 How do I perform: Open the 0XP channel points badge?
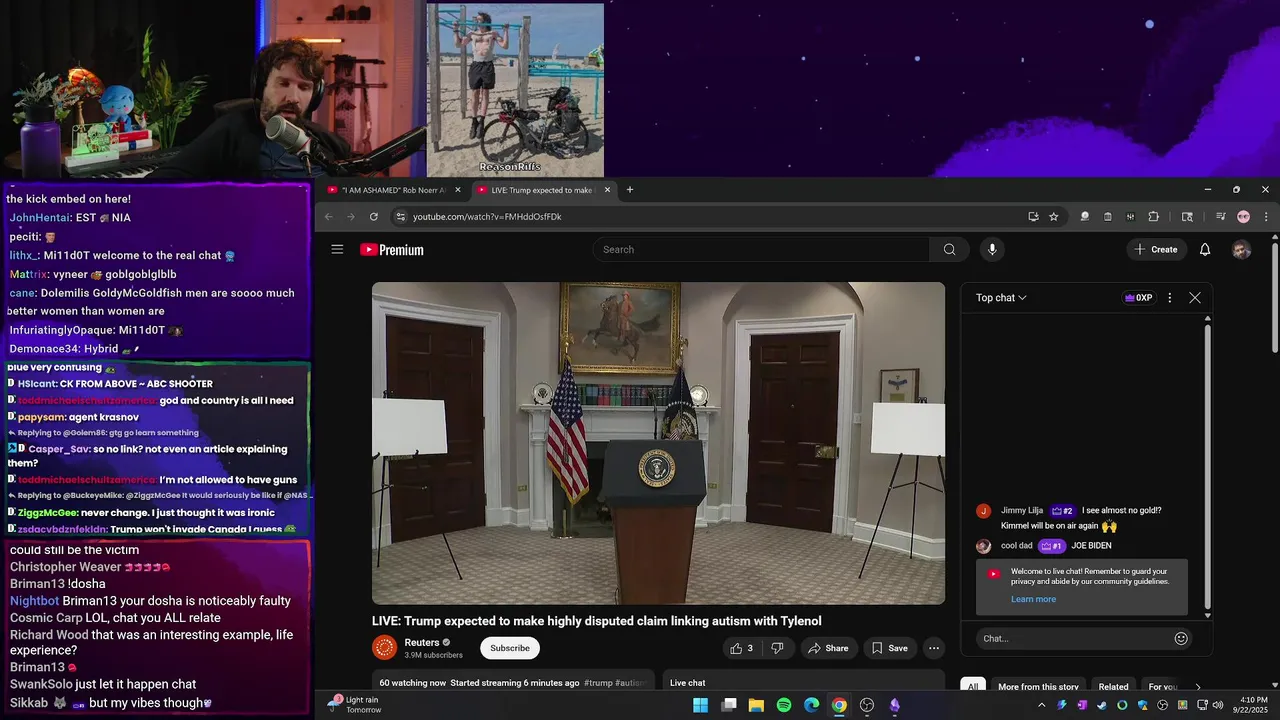[1139, 298]
